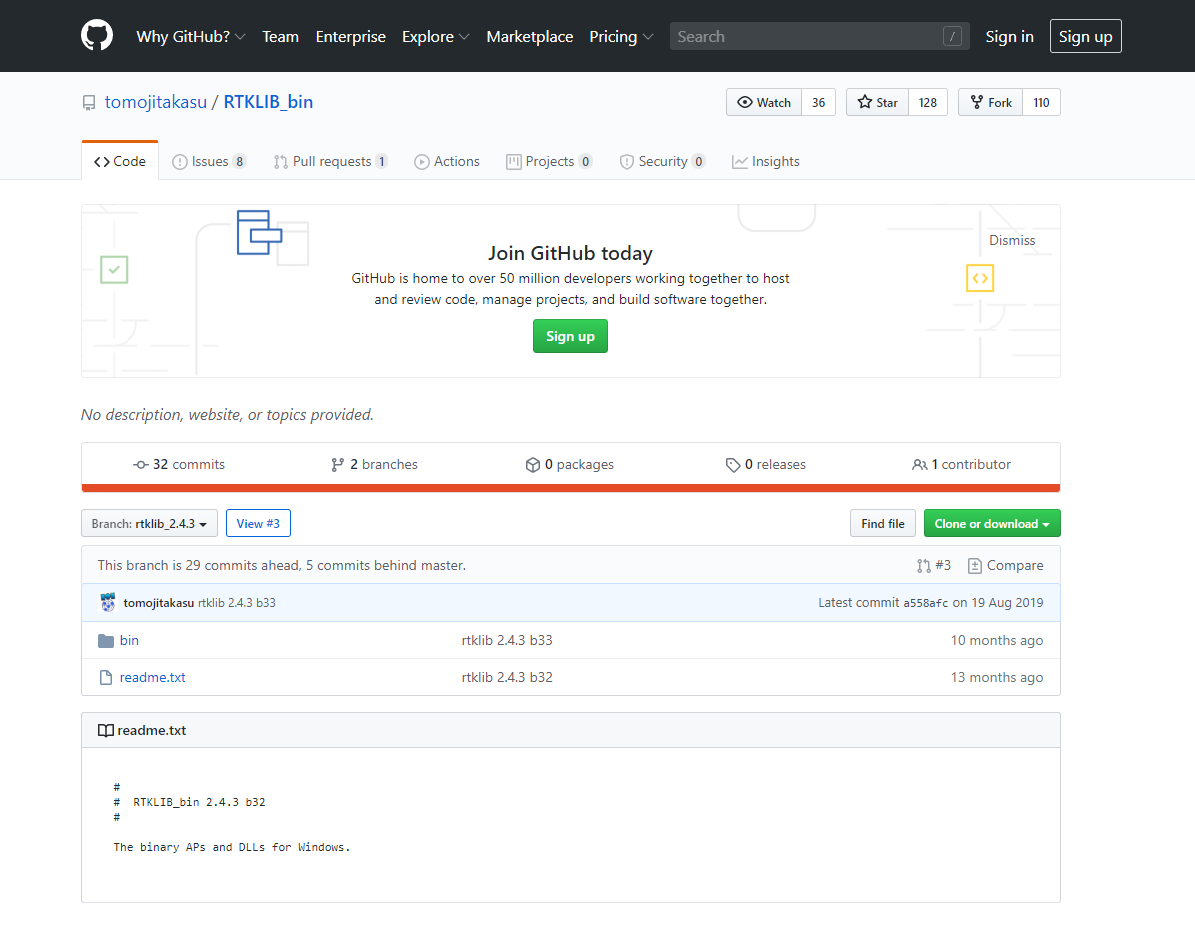Image resolution: width=1195 pixels, height=938 pixels.
Task: Click the branch icon beside 2 branches
Action: point(338,465)
